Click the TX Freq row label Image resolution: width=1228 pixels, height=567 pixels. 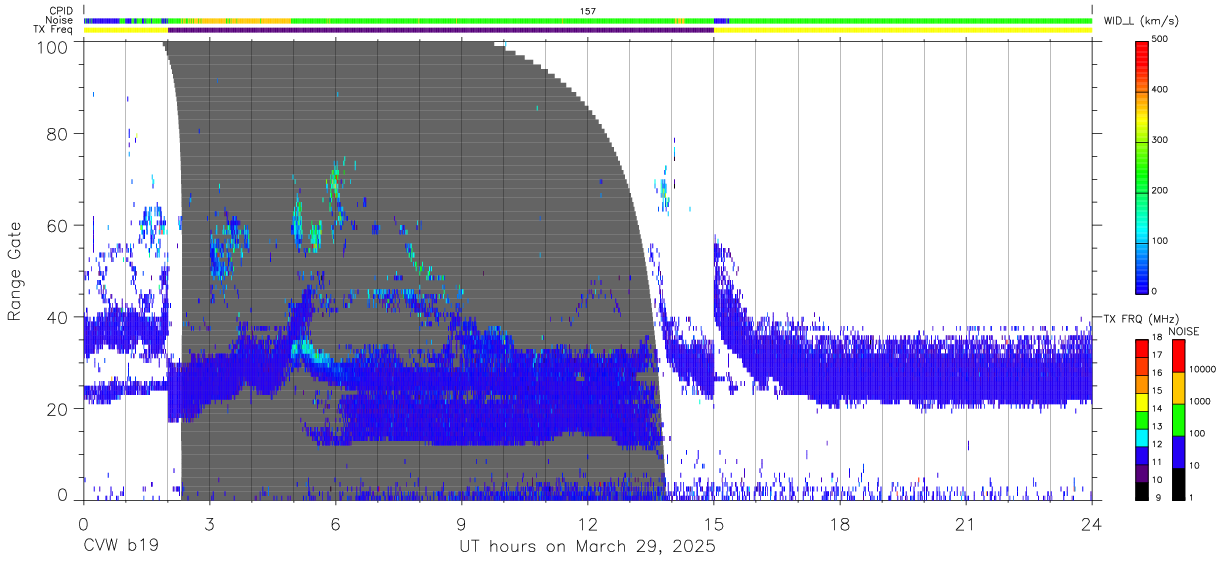click(53, 30)
